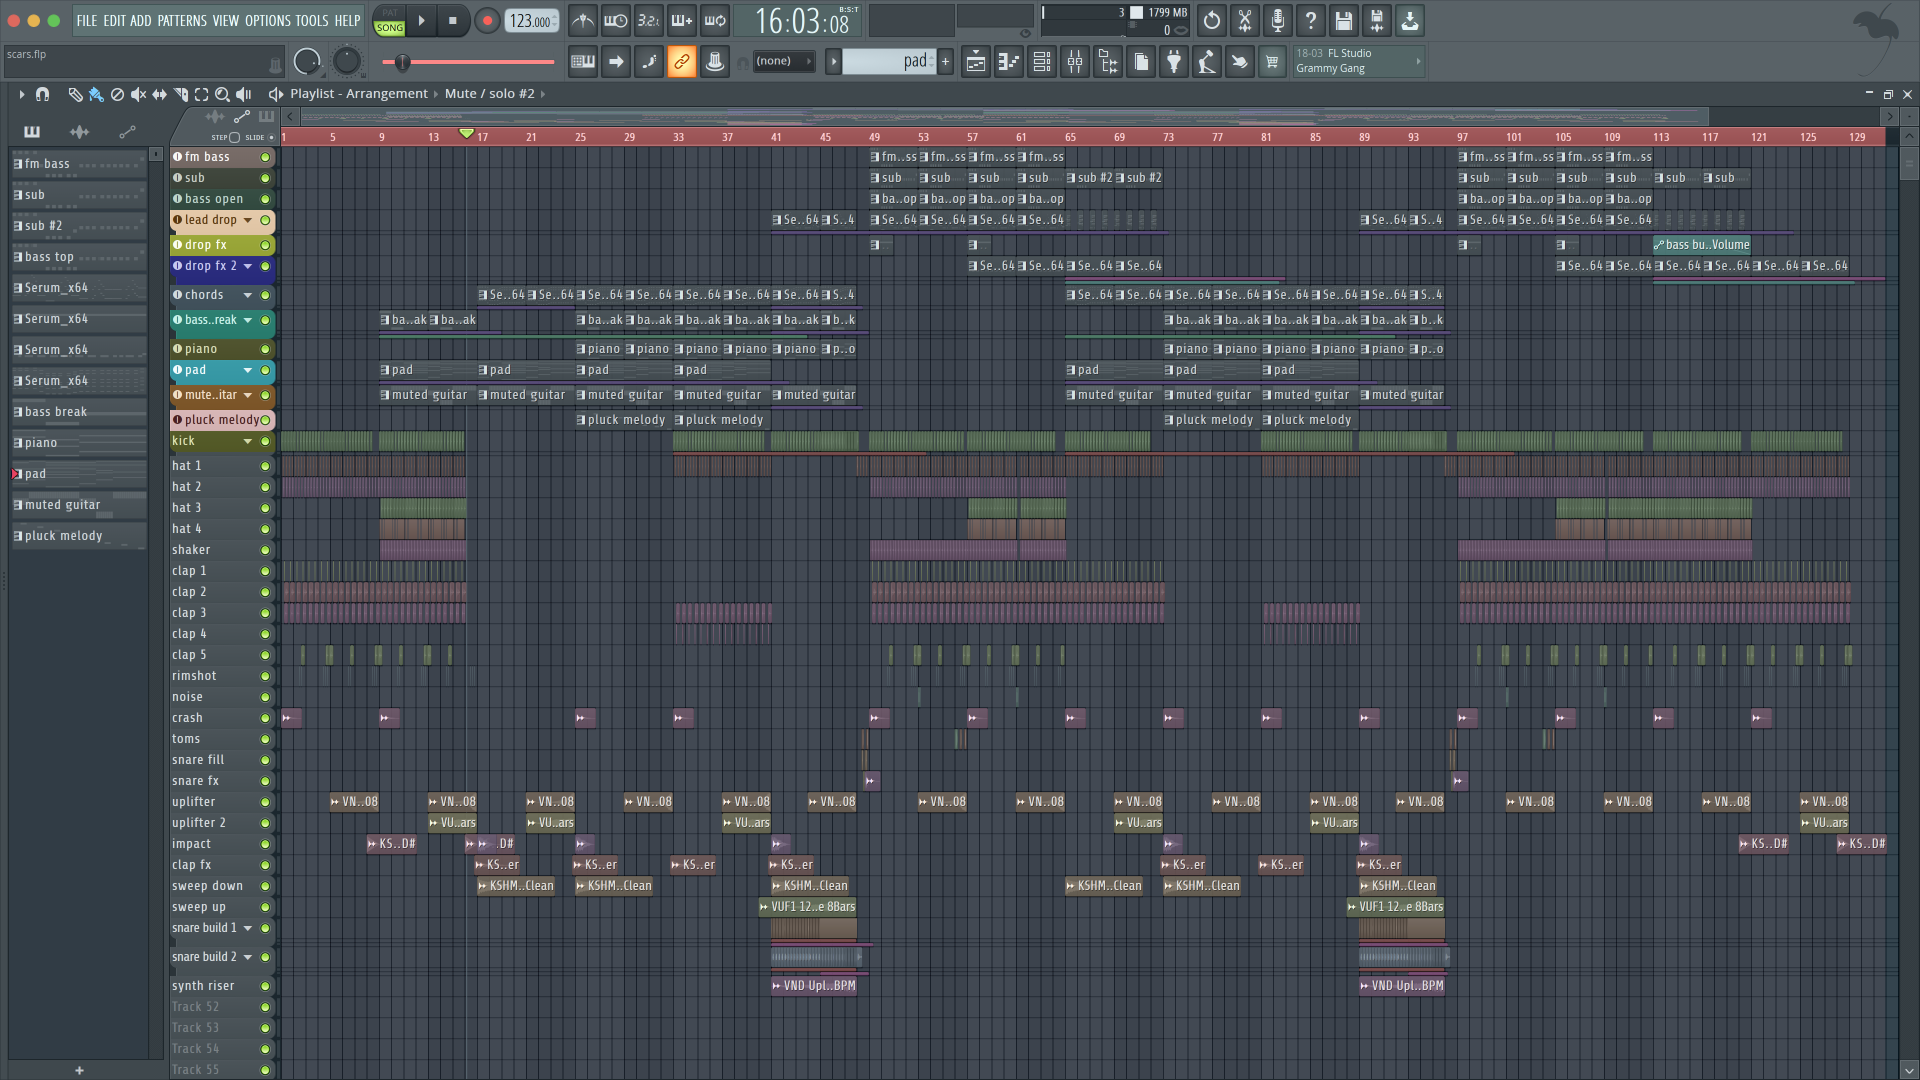Open the OPTIONS menu
This screenshot has height=1080, width=1920.
pyautogui.click(x=267, y=20)
